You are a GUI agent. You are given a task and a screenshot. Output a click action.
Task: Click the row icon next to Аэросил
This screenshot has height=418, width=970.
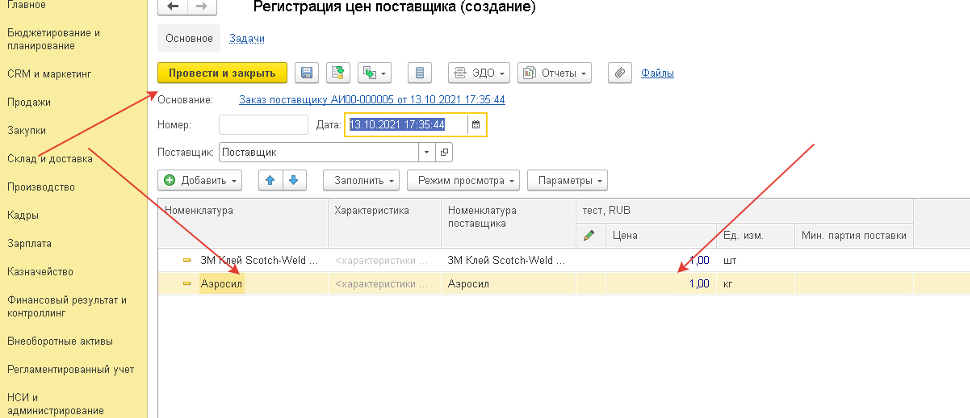pyautogui.click(x=186, y=284)
